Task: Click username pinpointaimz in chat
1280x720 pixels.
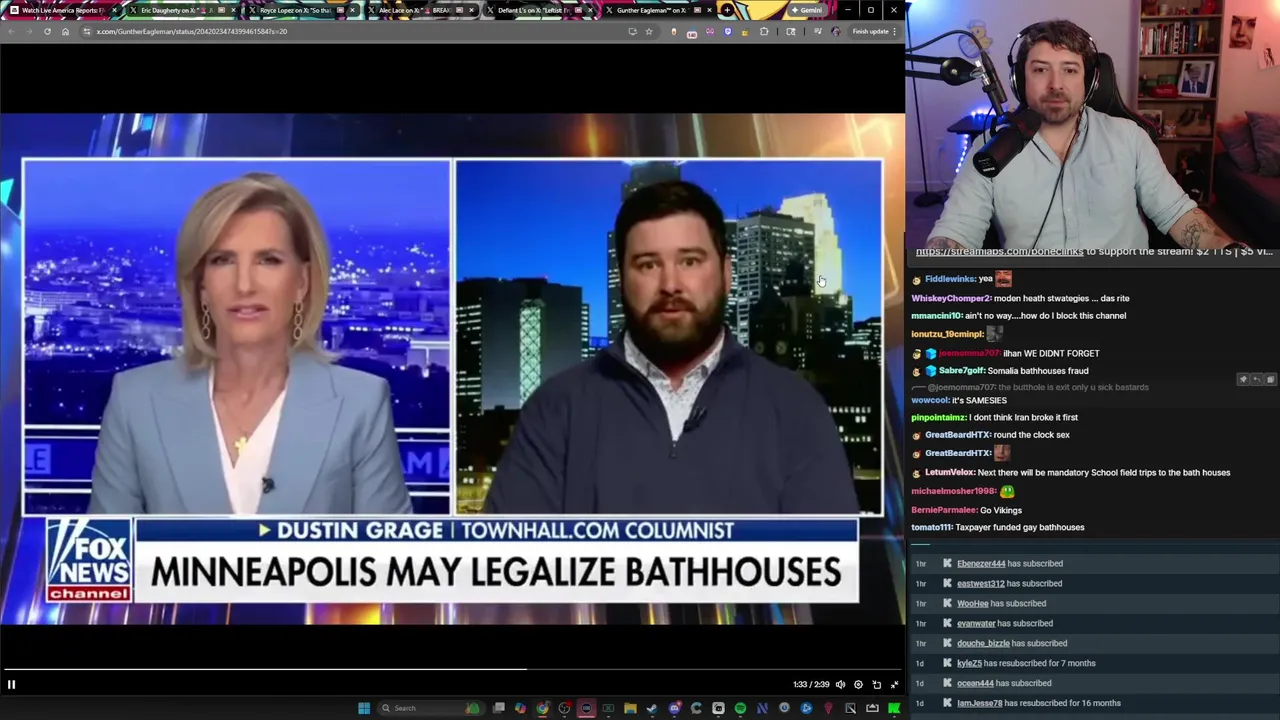Action: click(x=938, y=418)
